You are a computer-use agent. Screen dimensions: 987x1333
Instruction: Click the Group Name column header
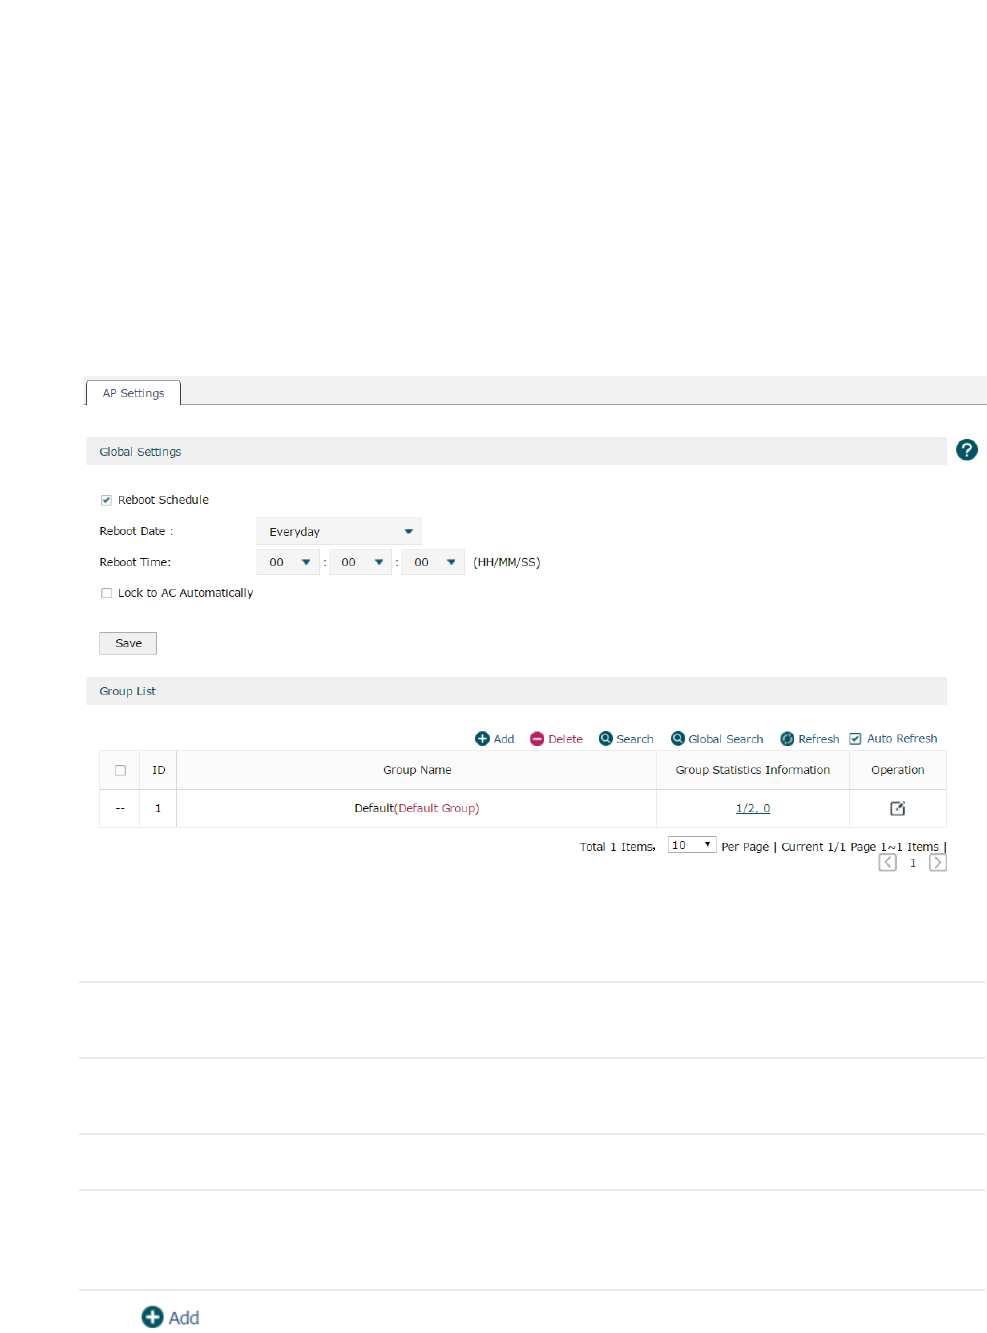417,770
